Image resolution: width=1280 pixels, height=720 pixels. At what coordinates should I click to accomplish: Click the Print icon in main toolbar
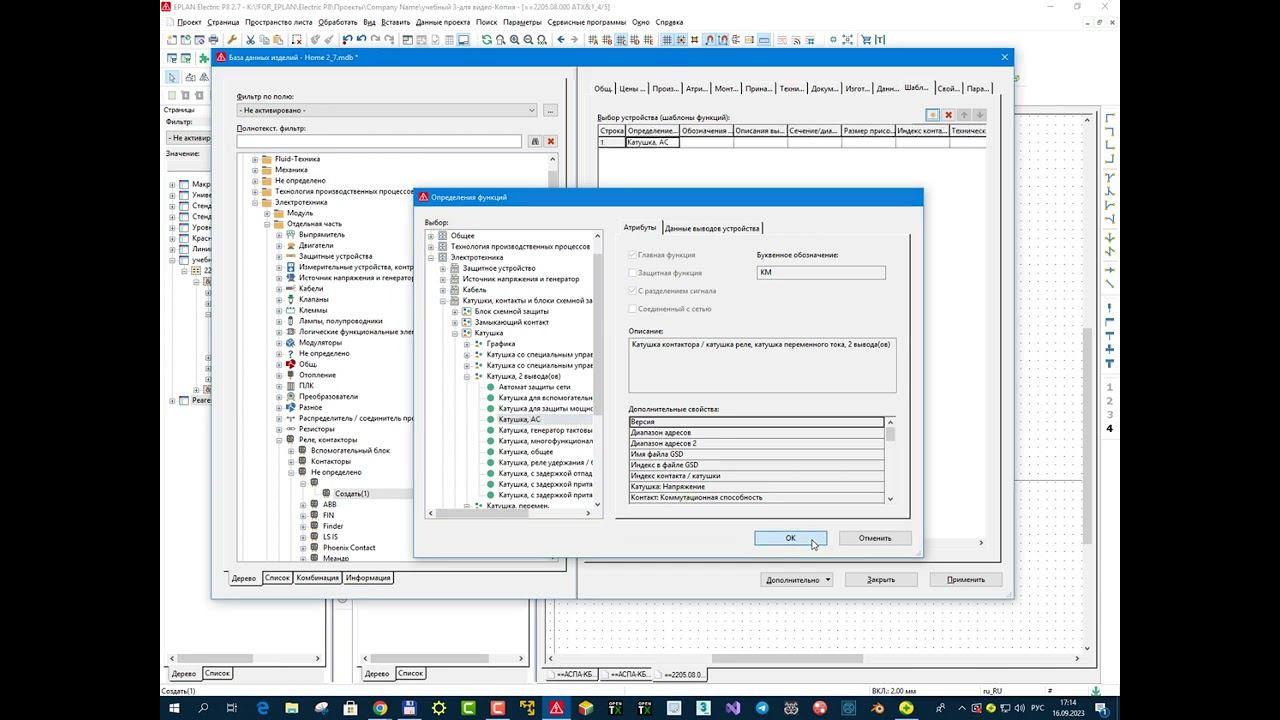(x=213, y=40)
